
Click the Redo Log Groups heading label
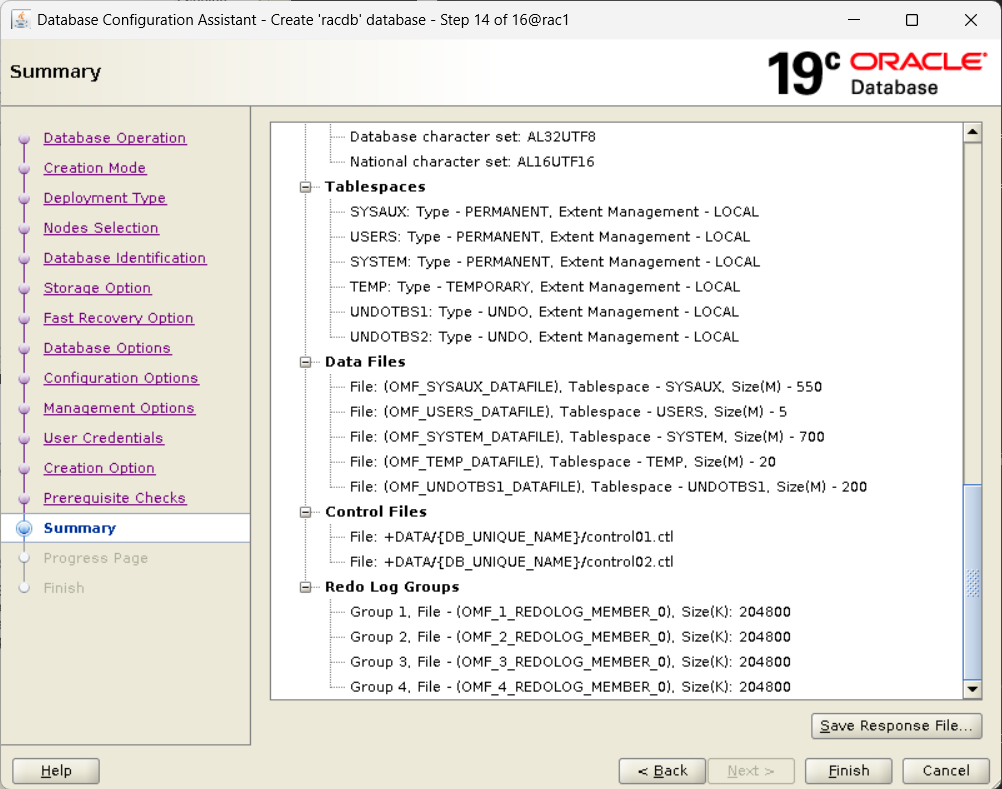click(x=392, y=587)
